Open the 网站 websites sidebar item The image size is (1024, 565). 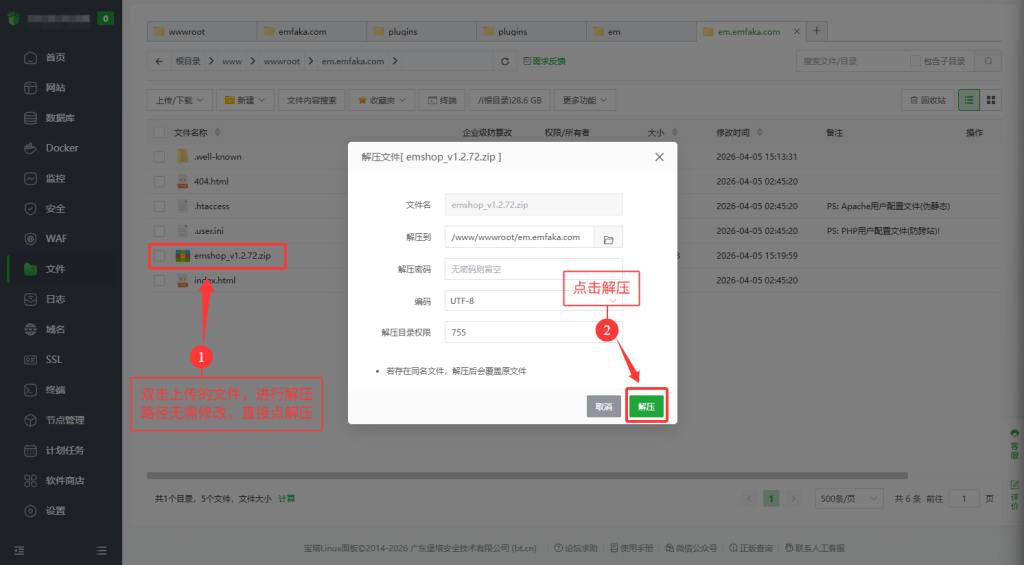point(56,88)
